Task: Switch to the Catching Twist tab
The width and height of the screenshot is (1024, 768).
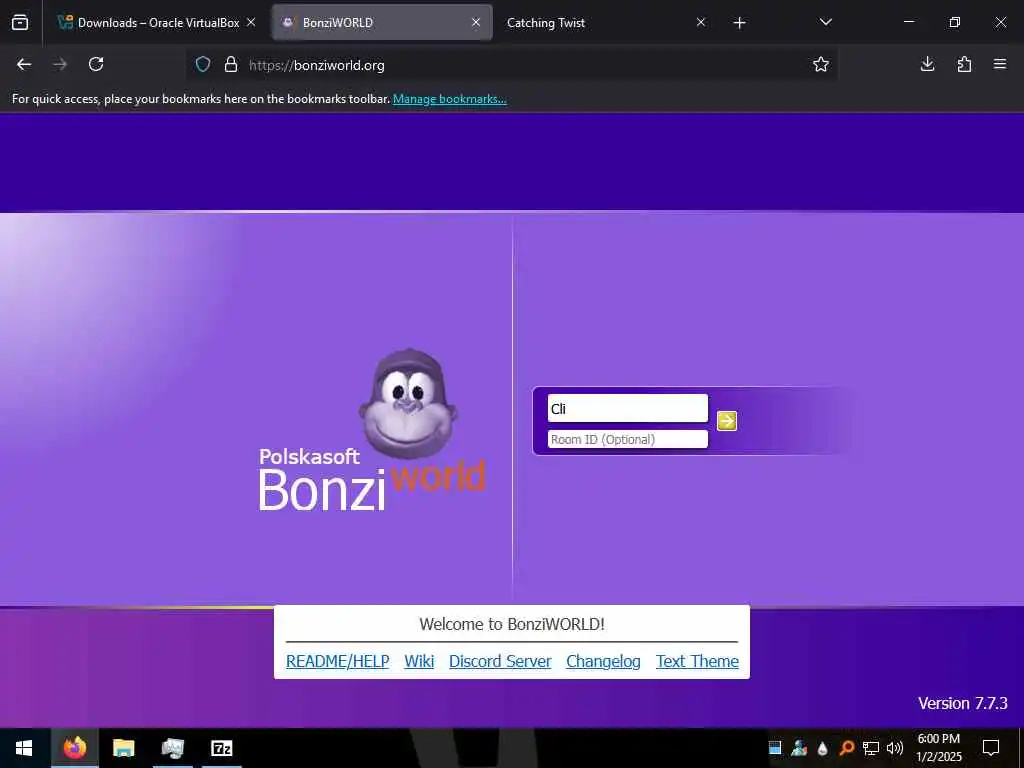Action: click(604, 22)
